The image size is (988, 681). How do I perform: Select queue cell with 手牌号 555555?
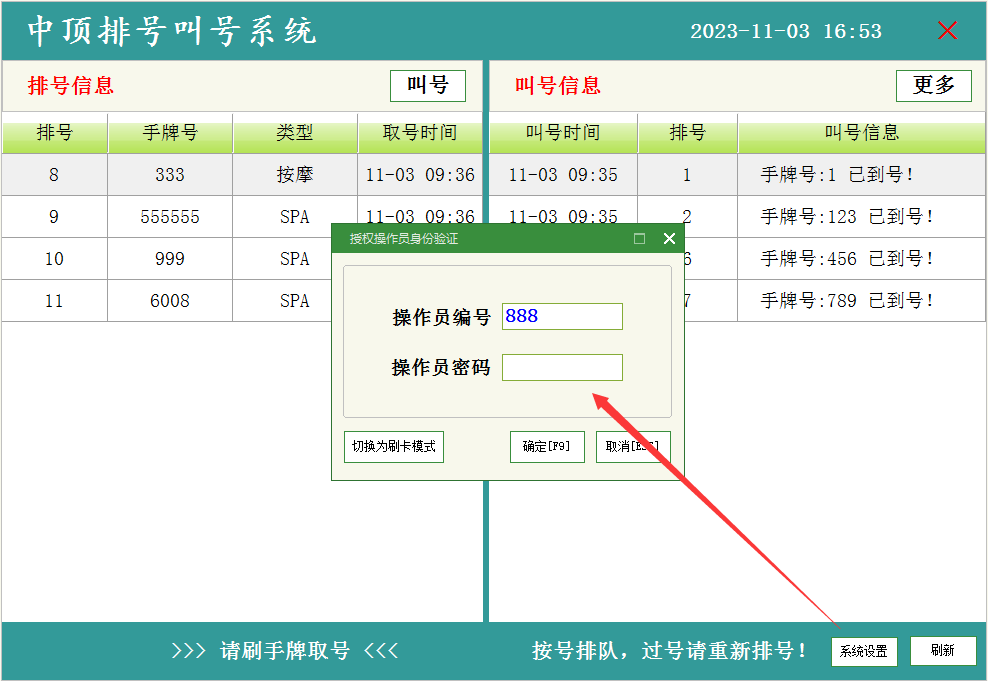(x=170, y=217)
